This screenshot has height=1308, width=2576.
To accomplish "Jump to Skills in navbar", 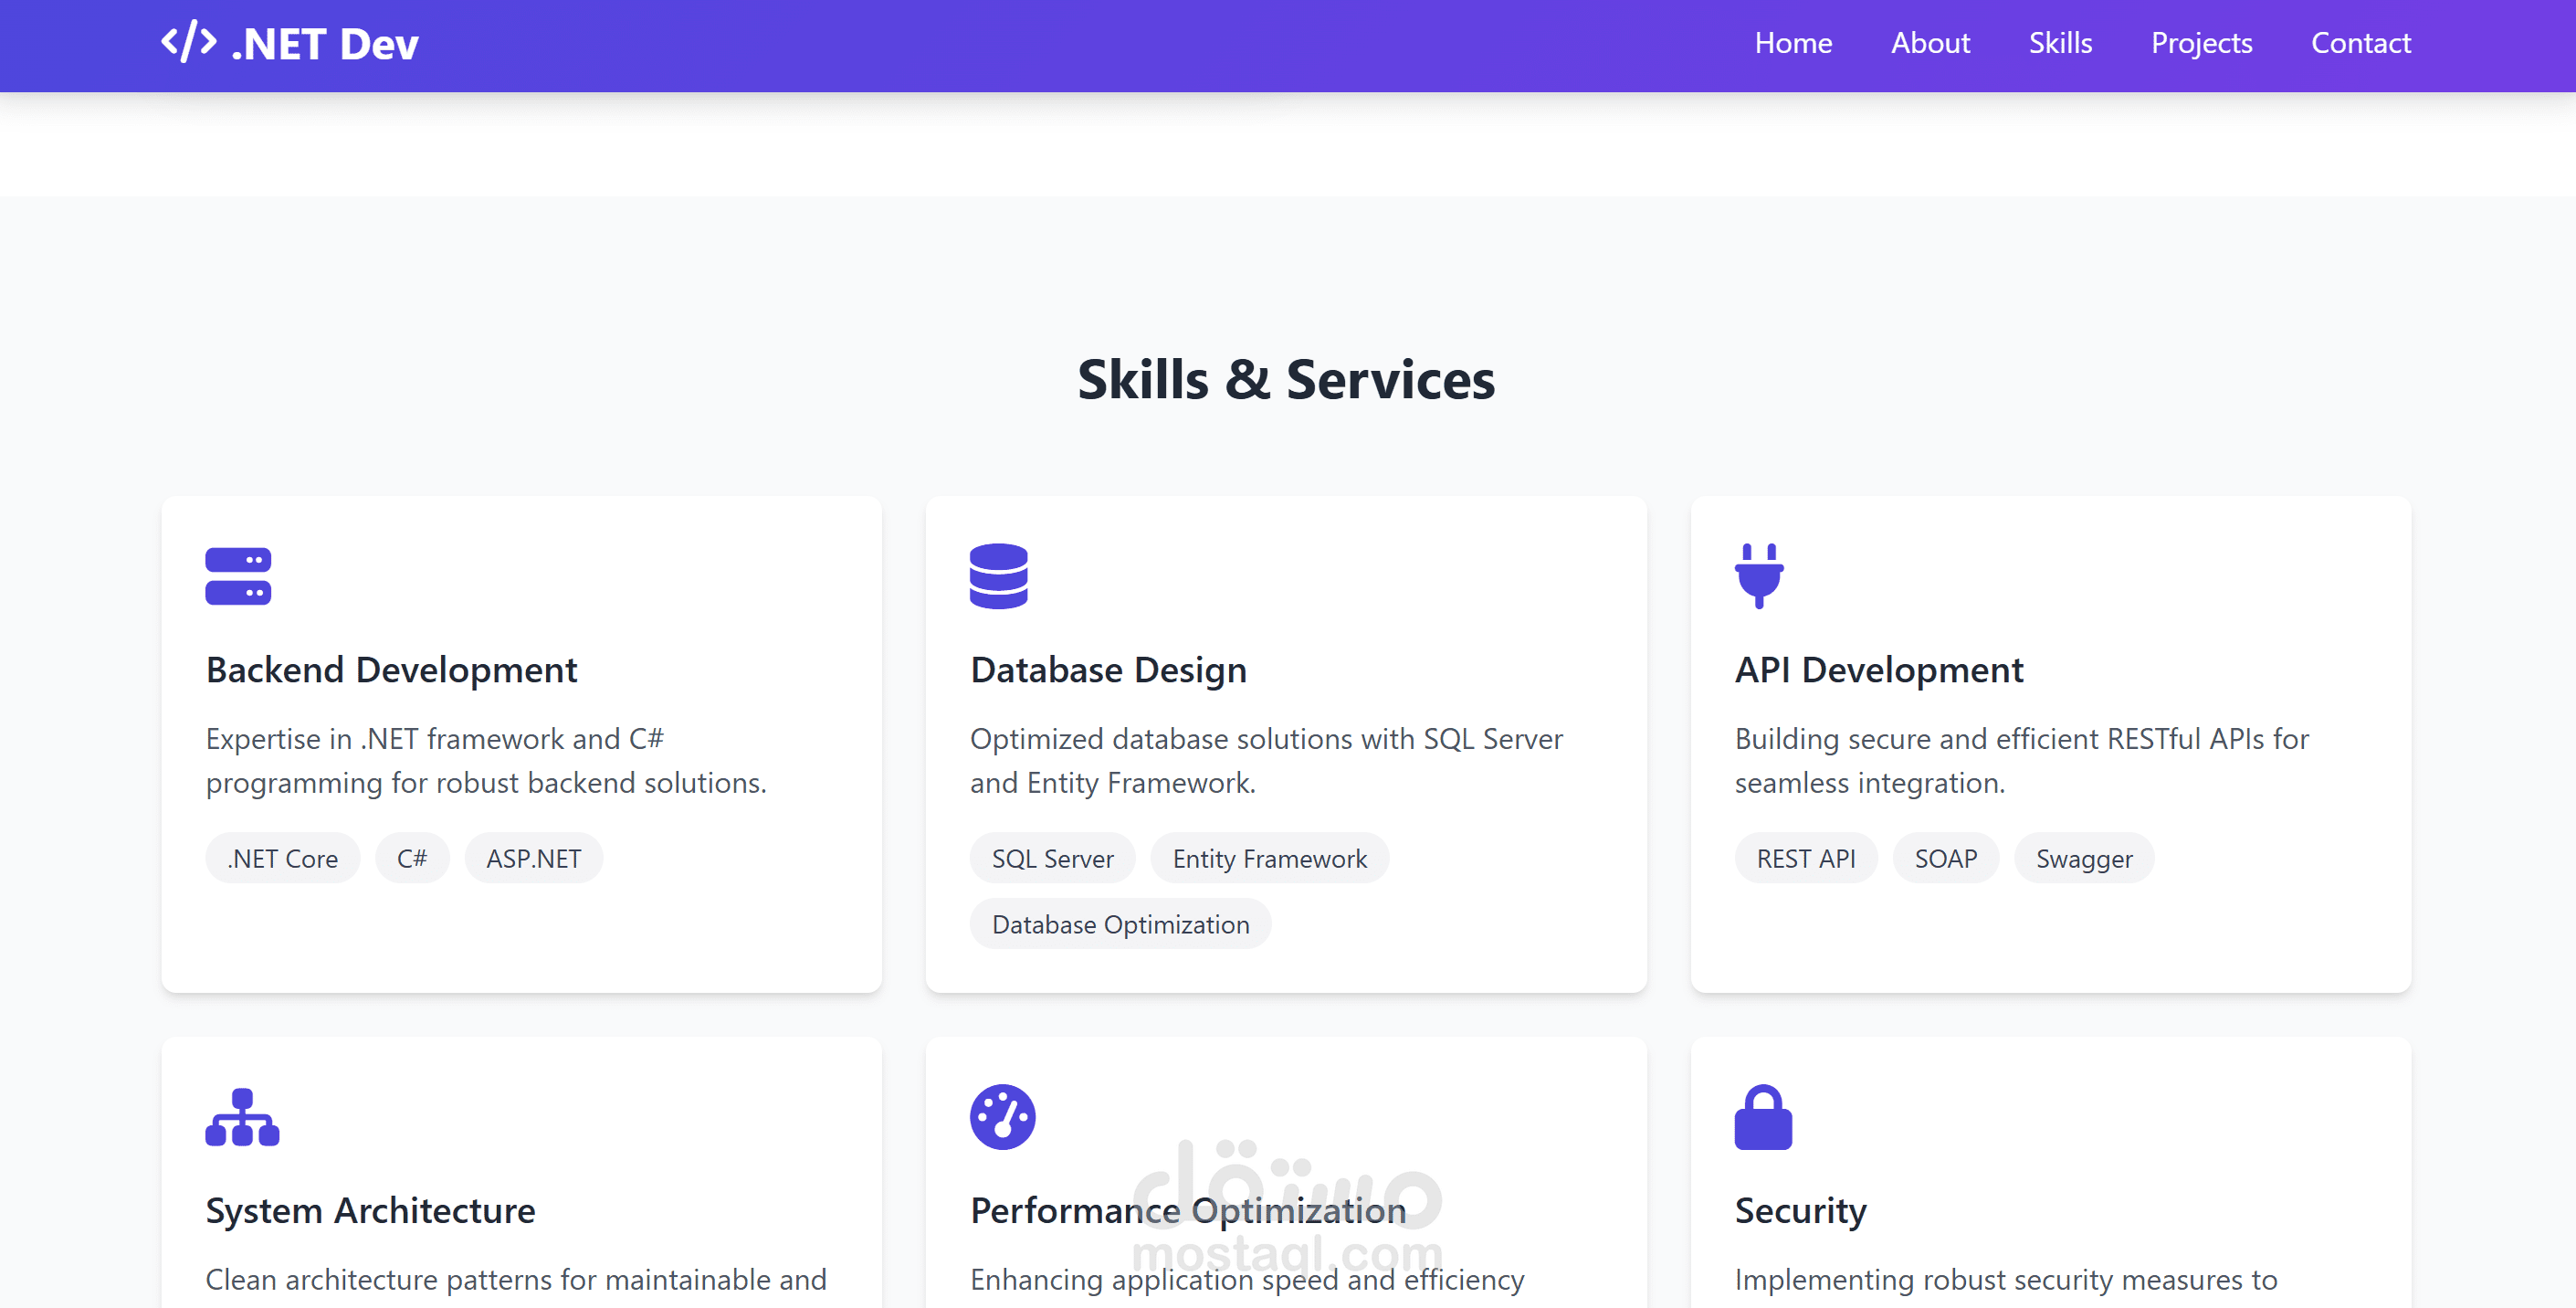I will (2060, 43).
